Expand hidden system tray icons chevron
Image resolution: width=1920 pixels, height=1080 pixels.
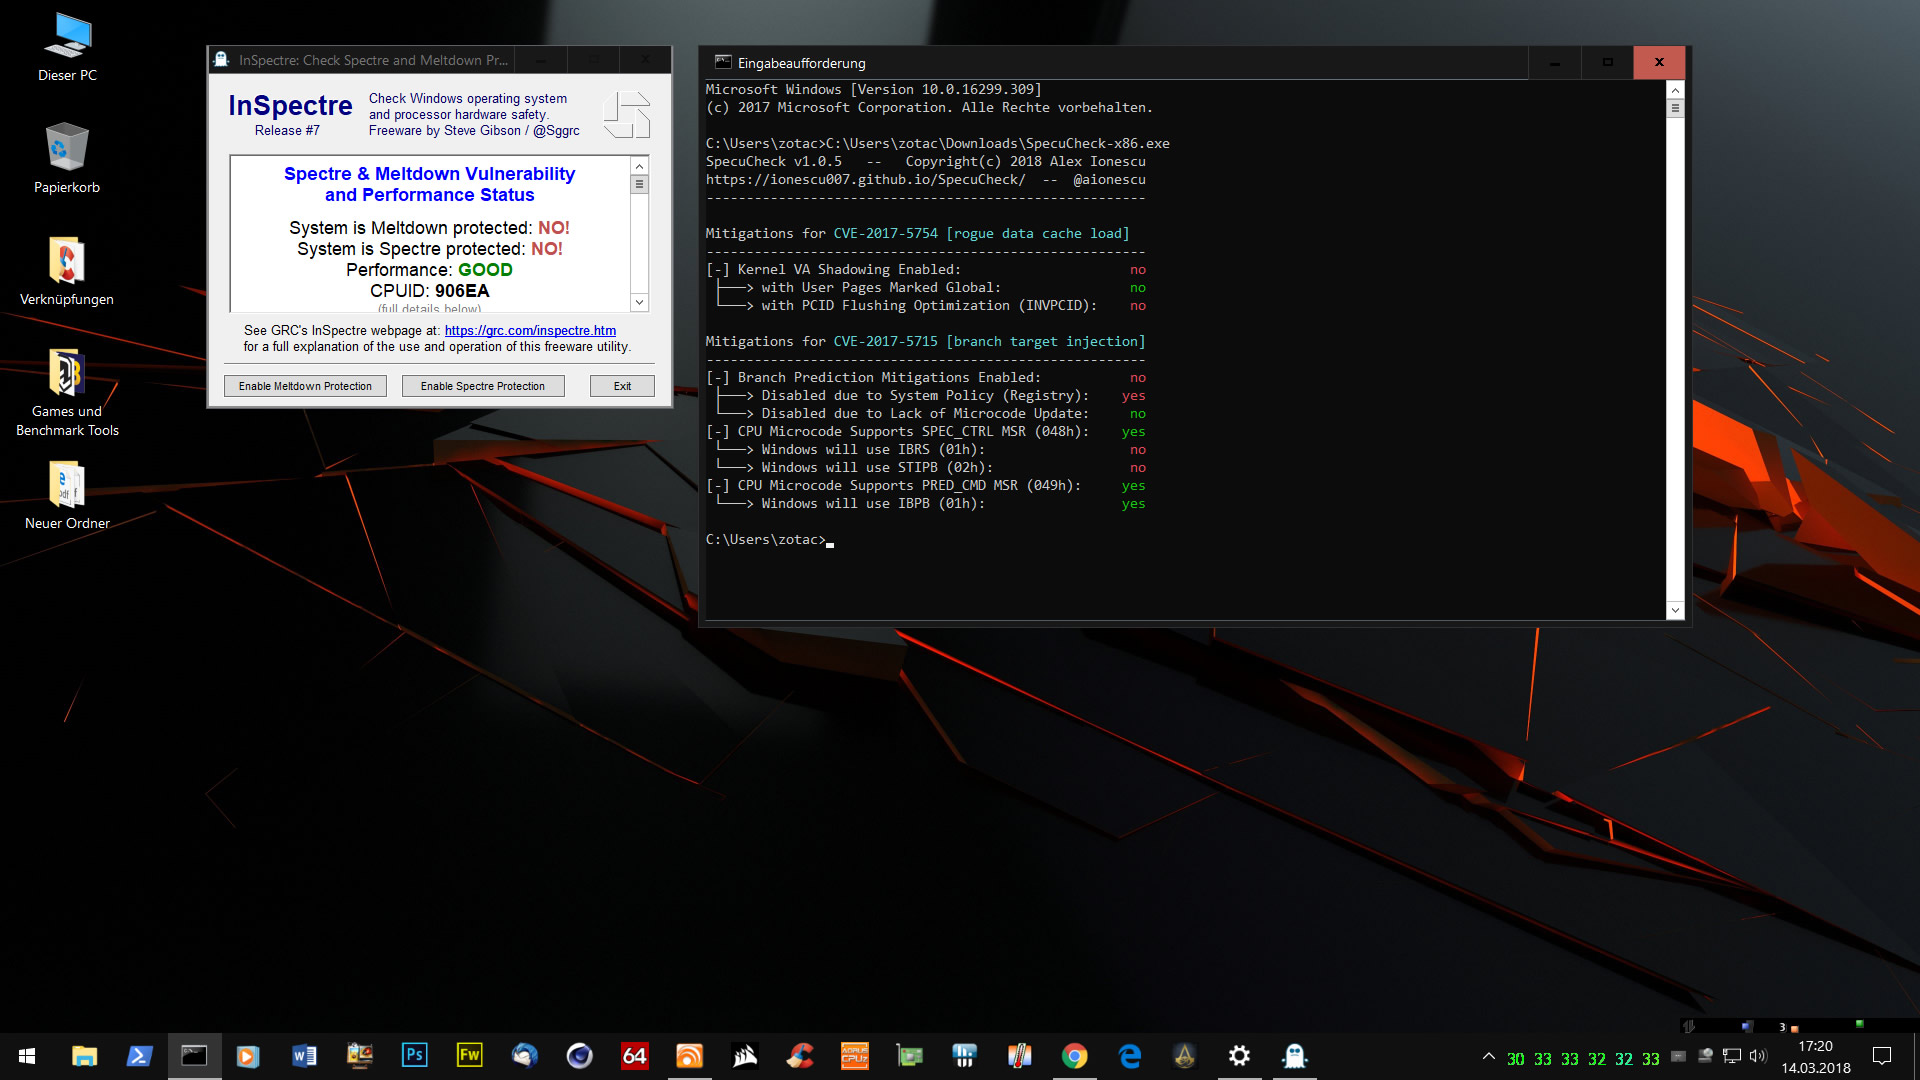(1489, 1056)
